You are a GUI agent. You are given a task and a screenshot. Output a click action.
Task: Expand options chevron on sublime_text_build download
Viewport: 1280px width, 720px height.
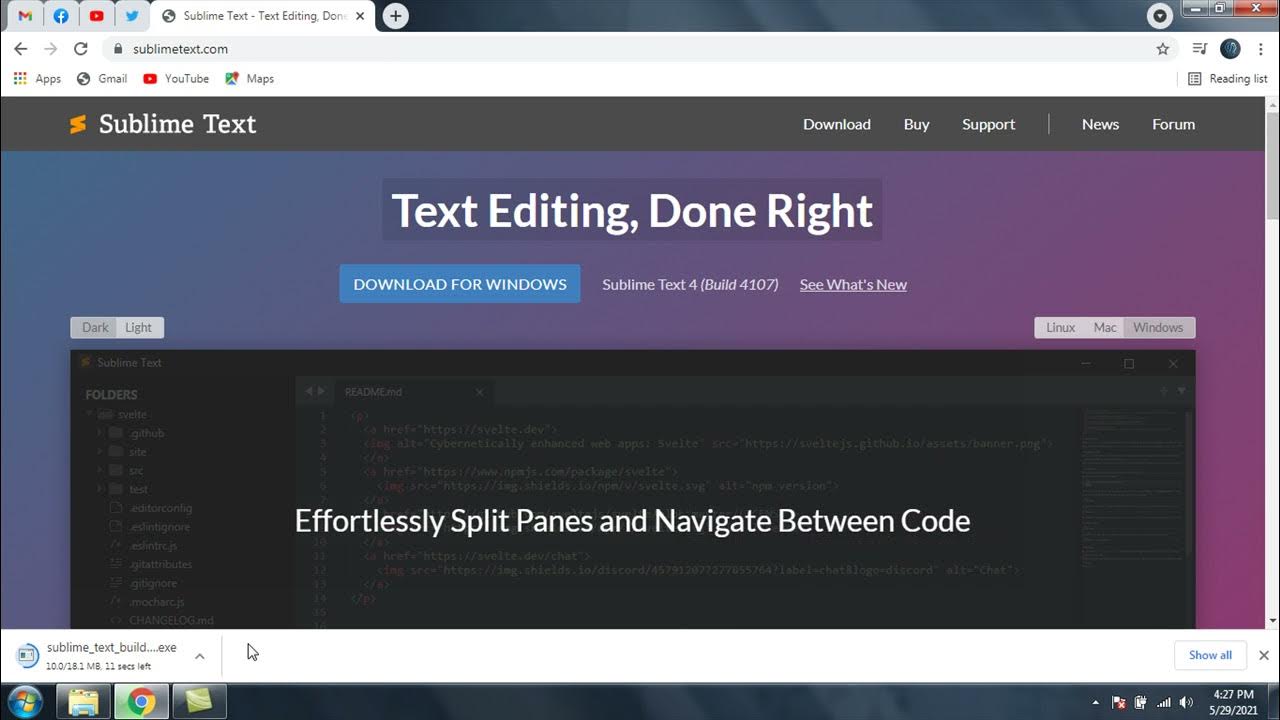(x=199, y=657)
